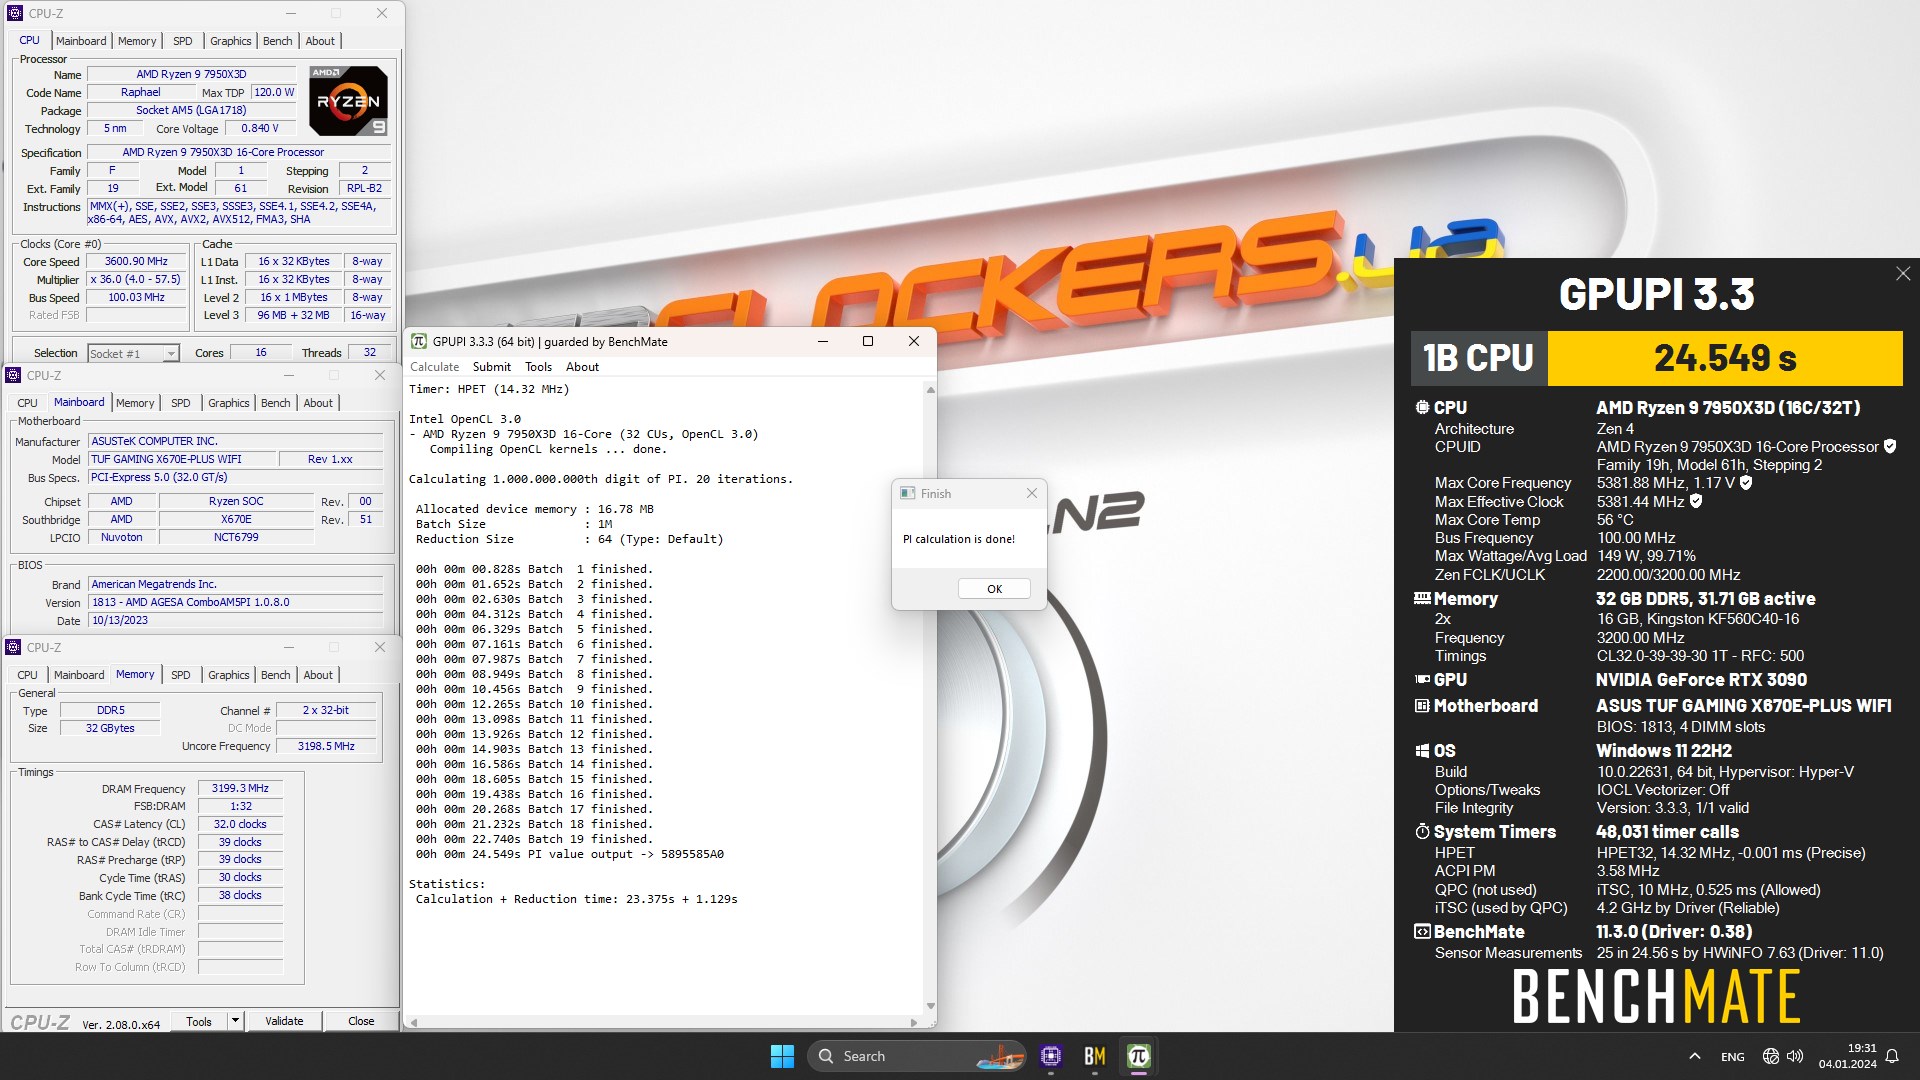Maximize the GPUPI window
This screenshot has width=1920, height=1080.
click(x=868, y=341)
